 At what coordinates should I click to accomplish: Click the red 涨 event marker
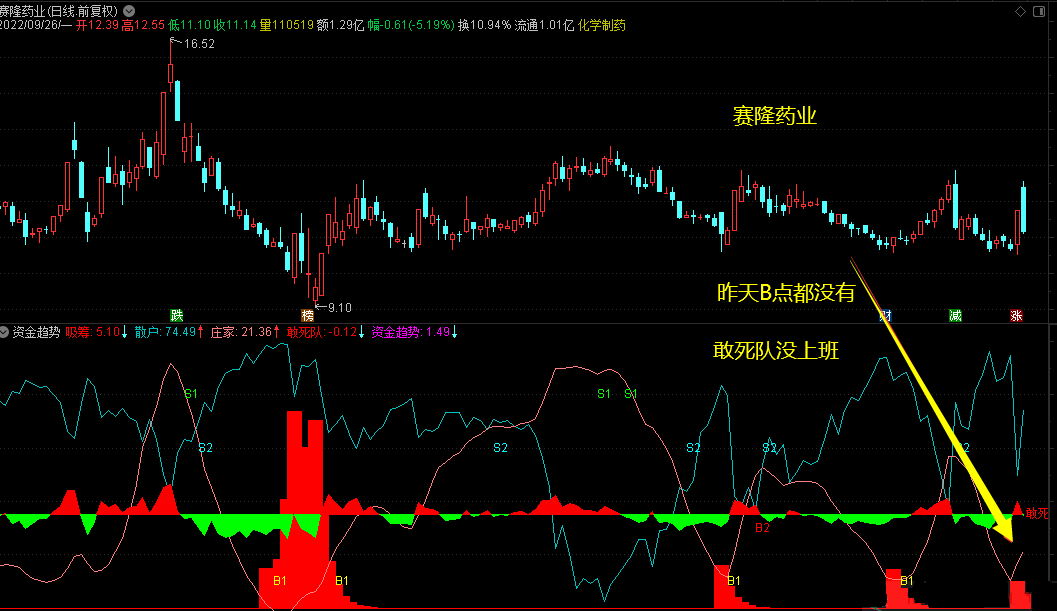(1016, 315)
